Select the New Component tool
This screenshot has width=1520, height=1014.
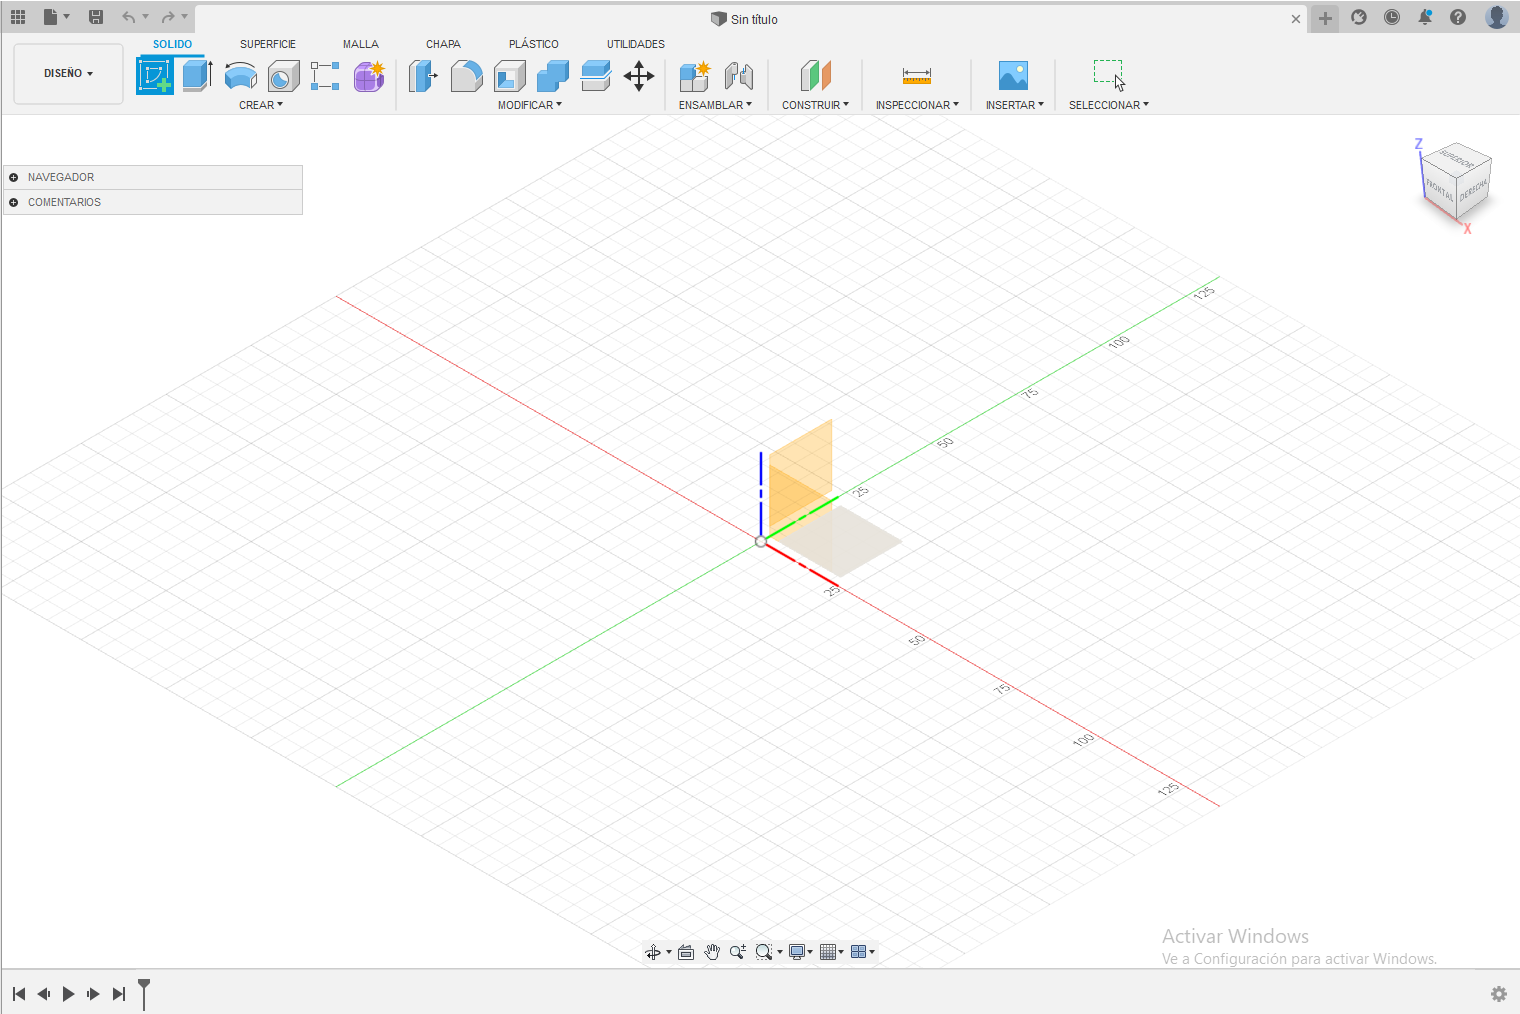pos(694,76)
